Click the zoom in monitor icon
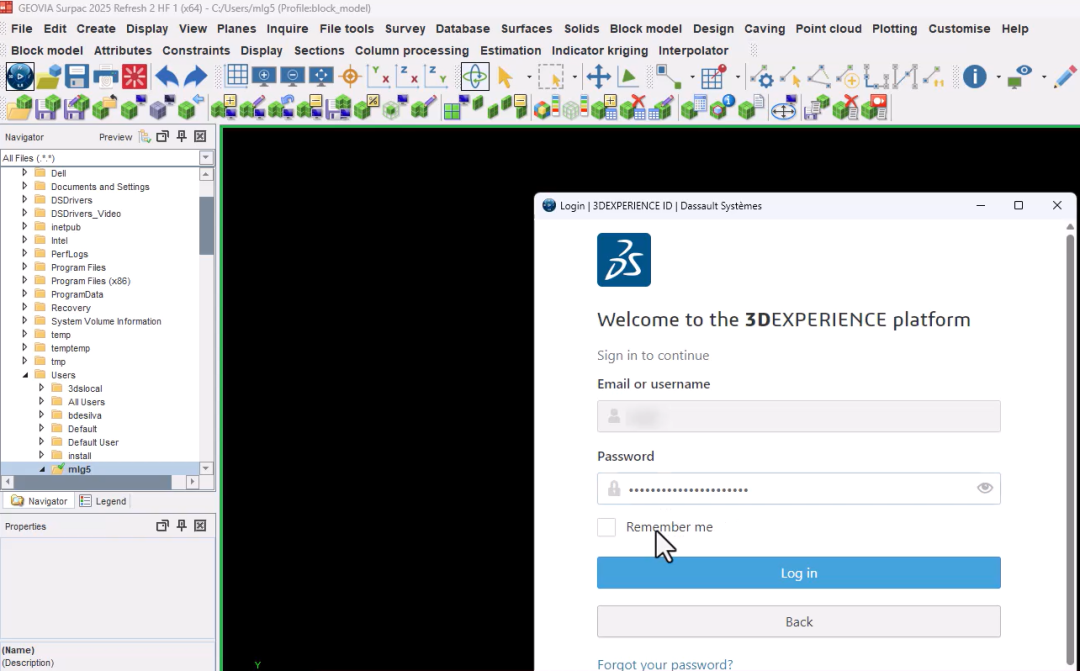This screenshot has height=671, width=1080. coord(264,76)
